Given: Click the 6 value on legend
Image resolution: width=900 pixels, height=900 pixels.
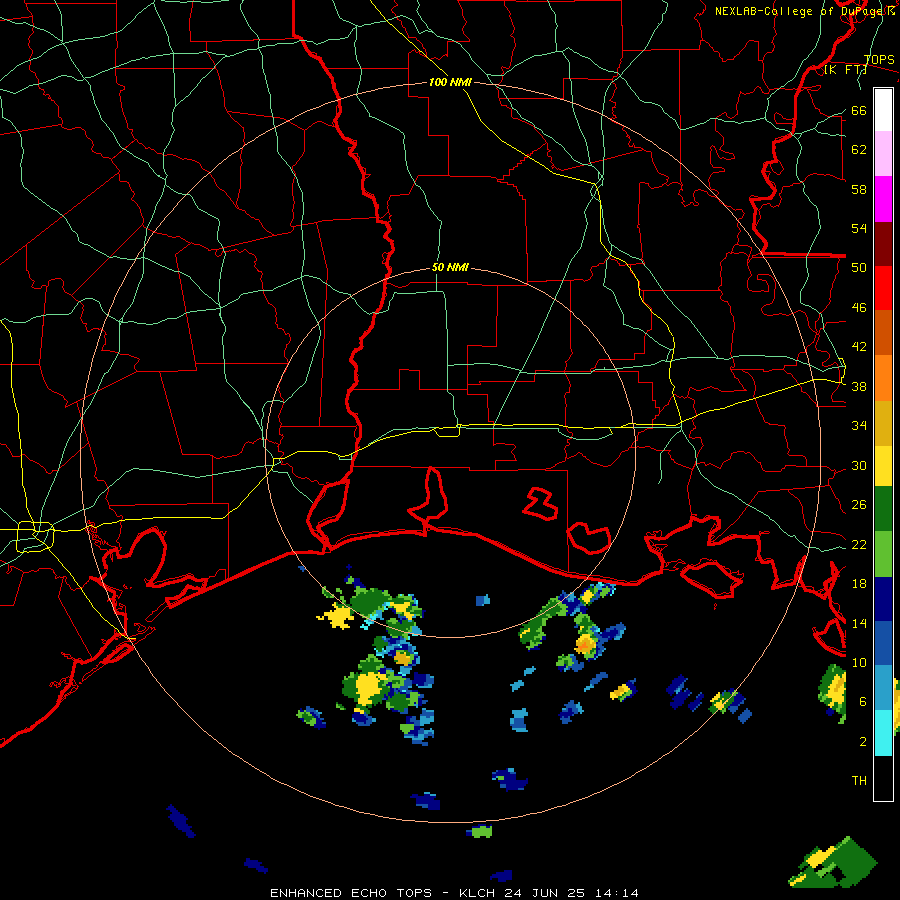Looking at the screenshot, I should tap(863, 702).
